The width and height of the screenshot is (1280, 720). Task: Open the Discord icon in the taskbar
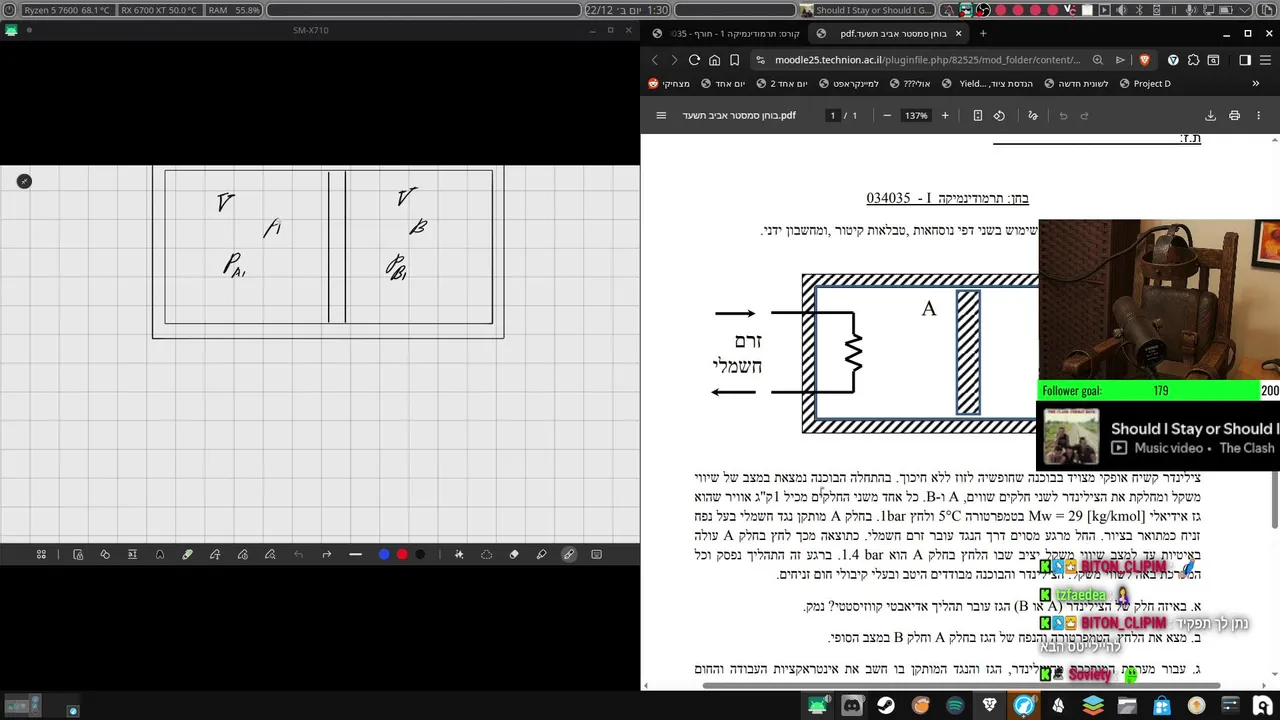point(852,706)
